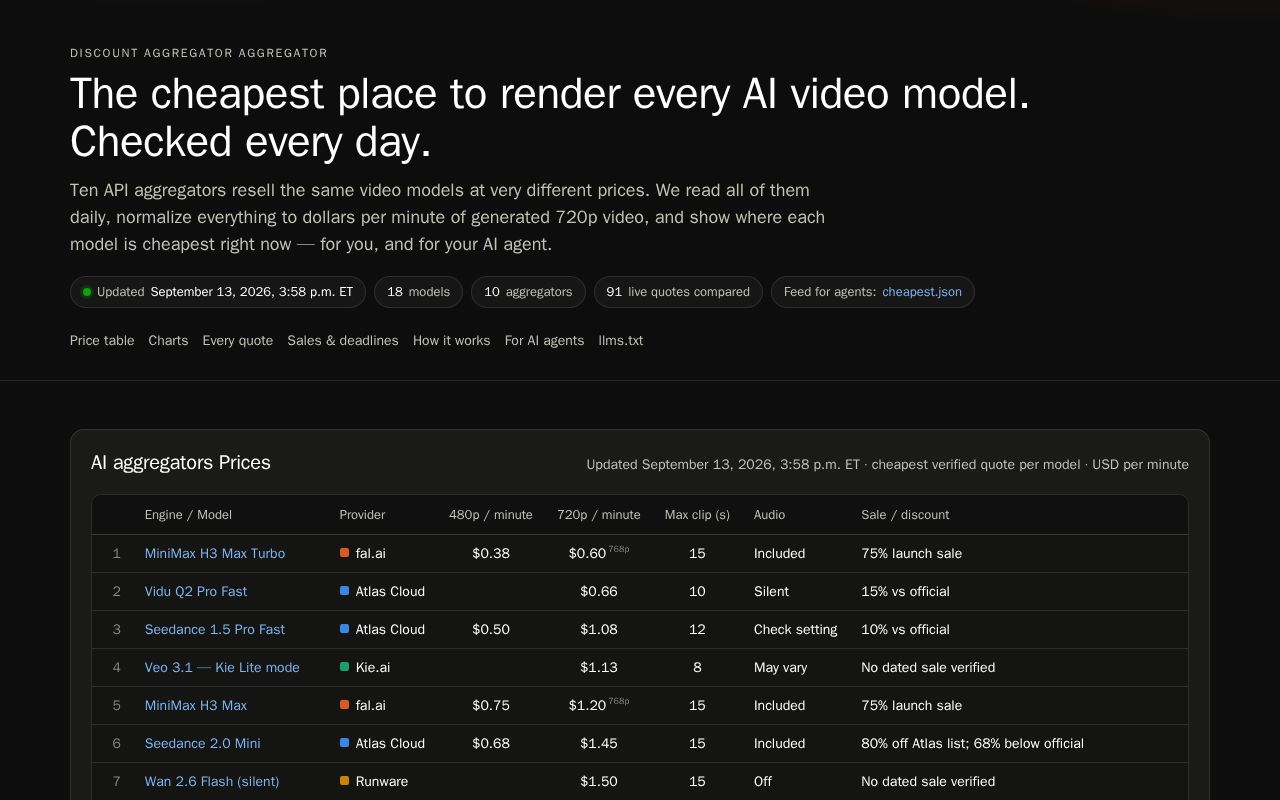Click the 'May vary' audio cell

(780, 667)
